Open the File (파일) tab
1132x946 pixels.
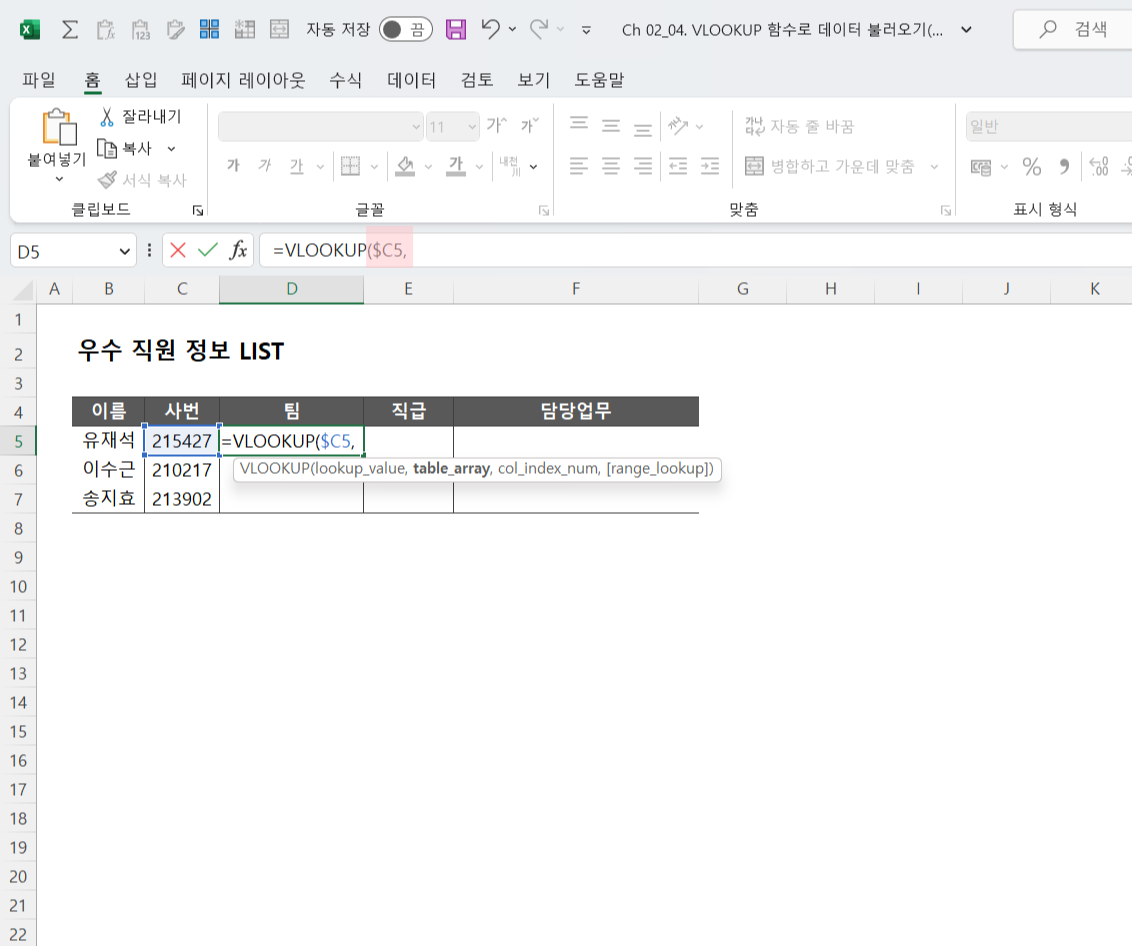39,79
